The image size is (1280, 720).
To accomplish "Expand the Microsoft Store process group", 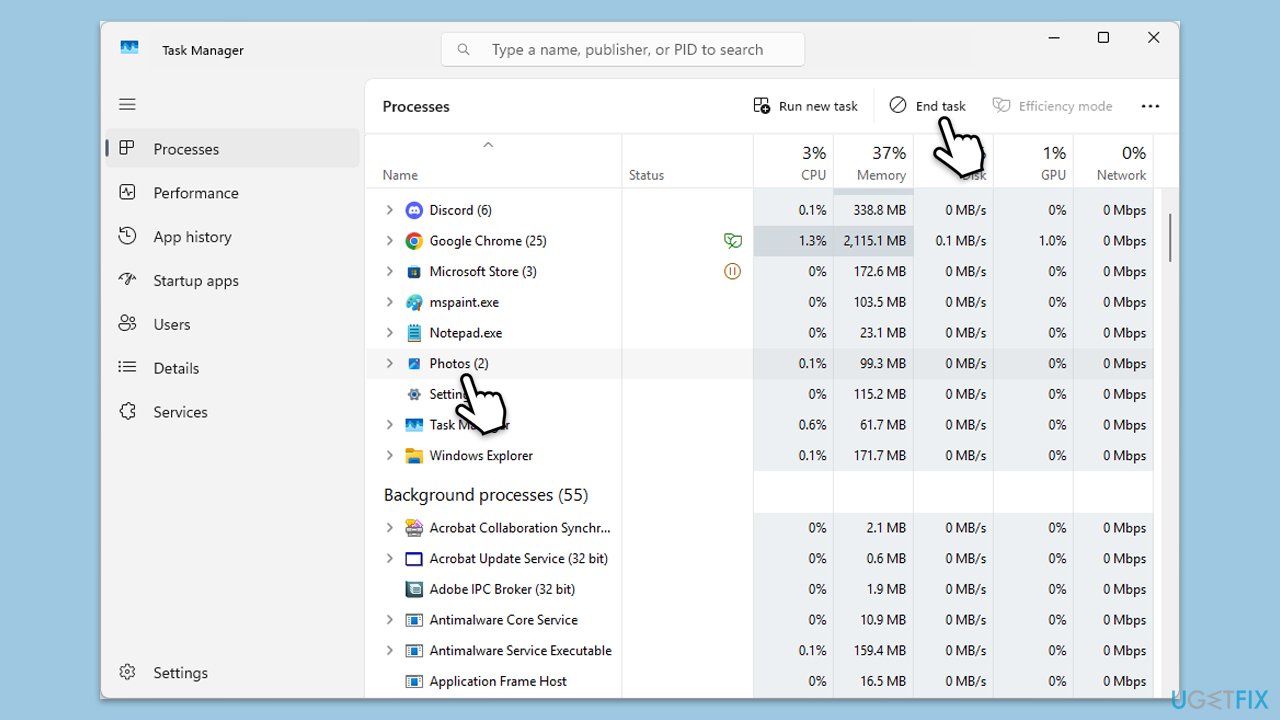I will pos(390,272).
